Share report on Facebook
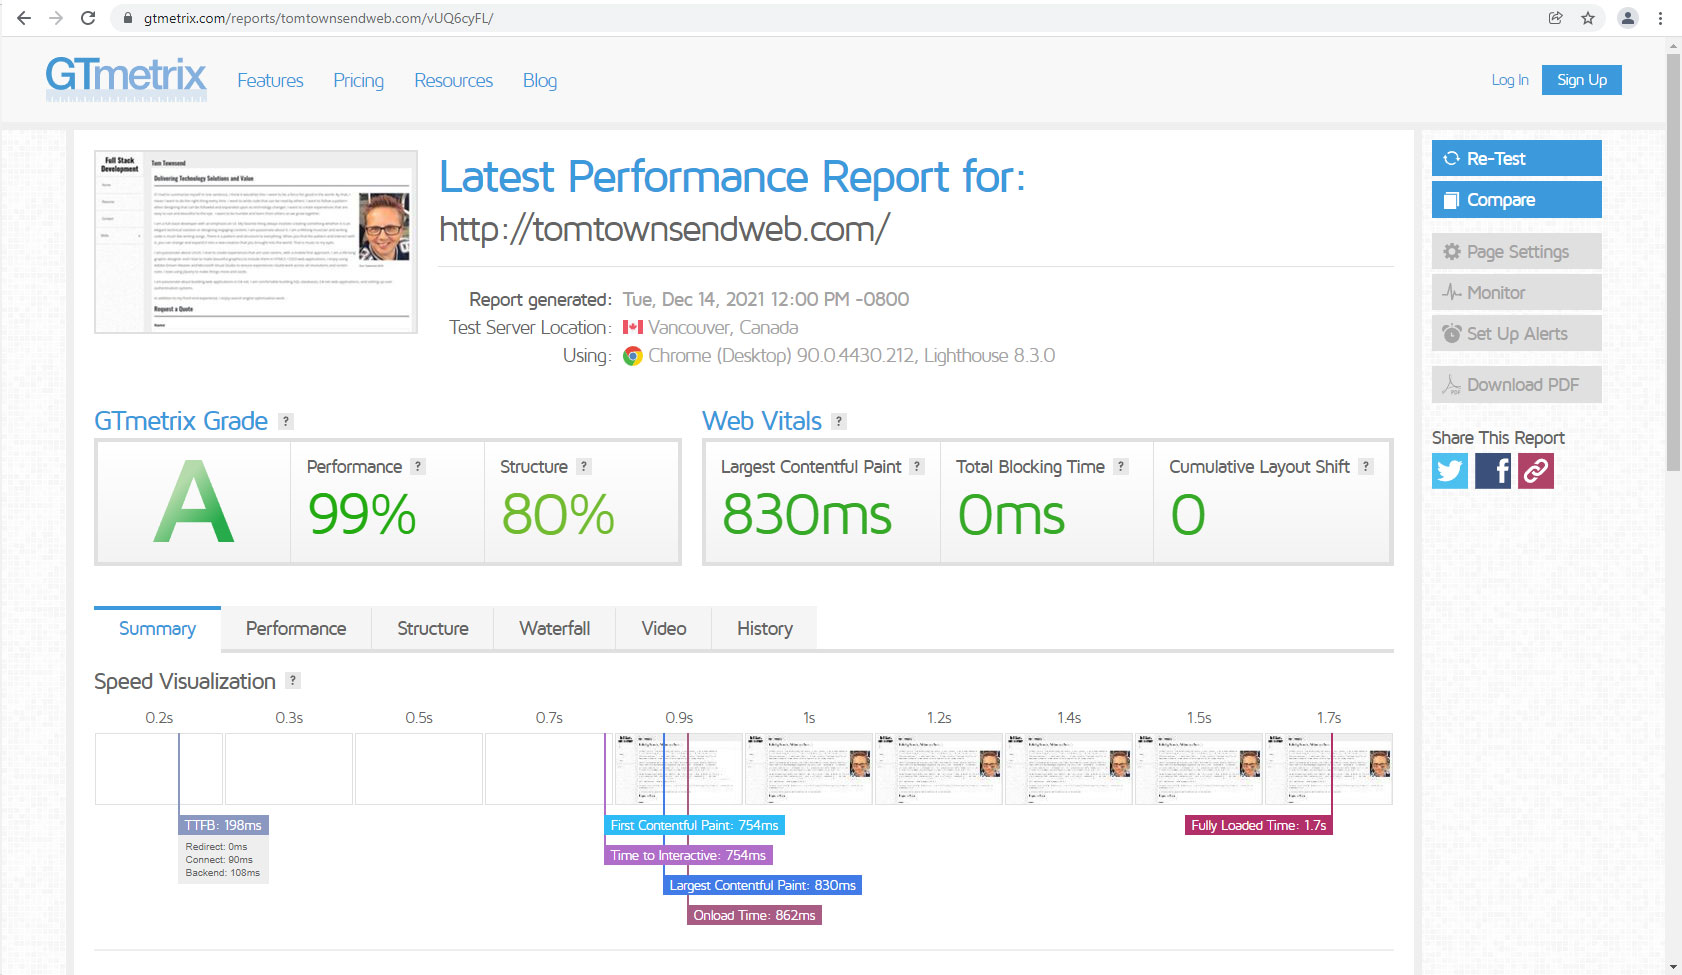The width and height of the screenshot is (1682, 975). point(1493,470)
